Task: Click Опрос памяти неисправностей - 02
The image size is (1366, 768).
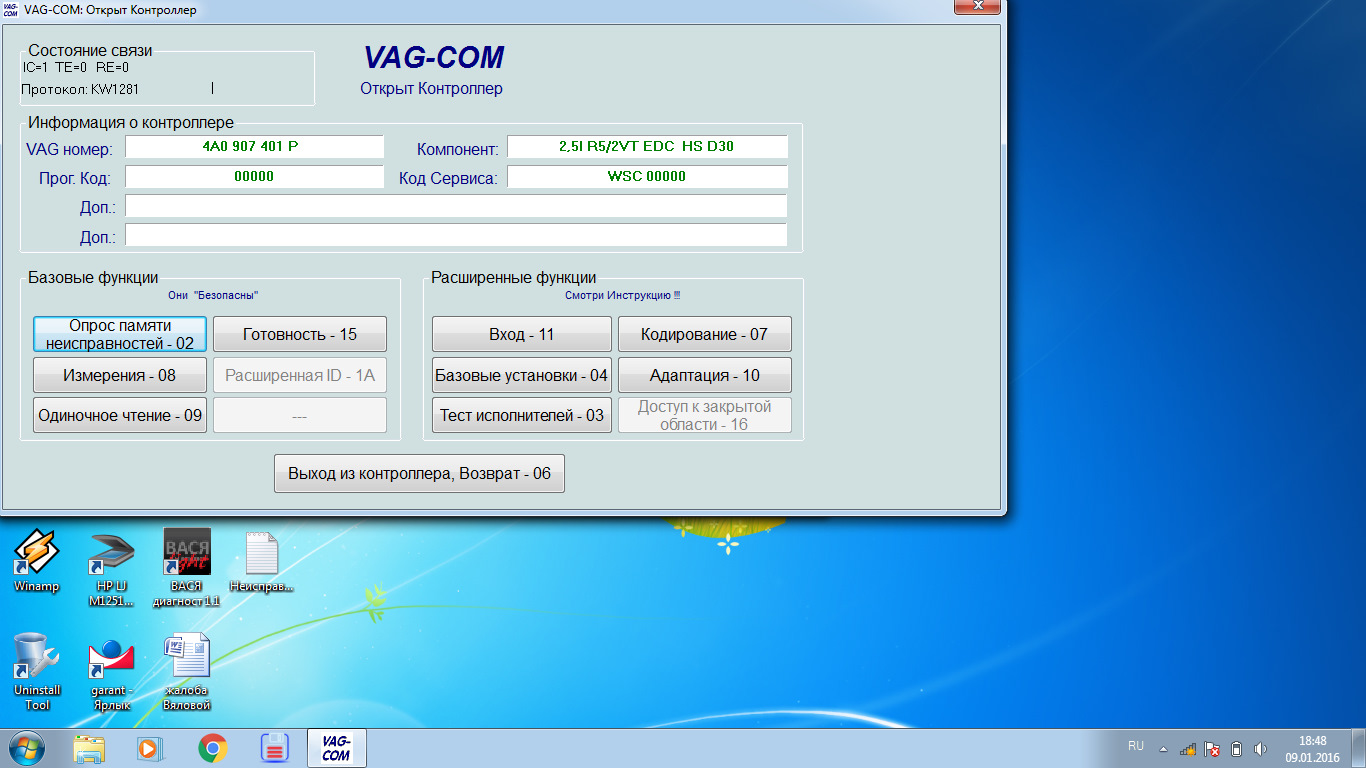Action: click(x=120, y=334)
